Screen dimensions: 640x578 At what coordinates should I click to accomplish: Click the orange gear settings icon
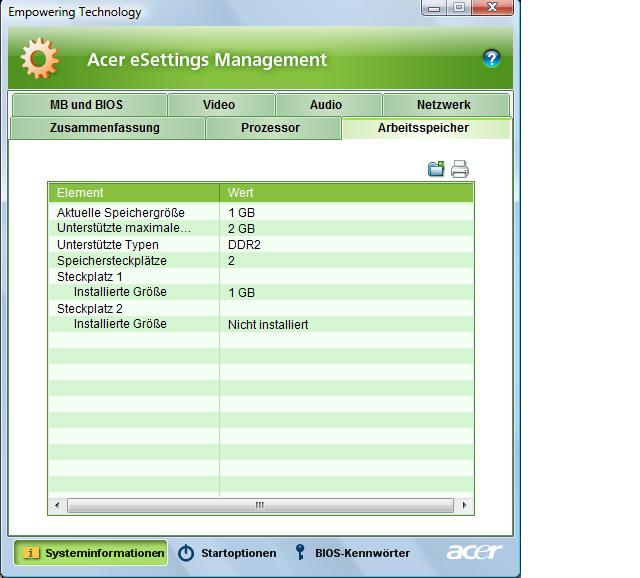click(x=40, y=58)
